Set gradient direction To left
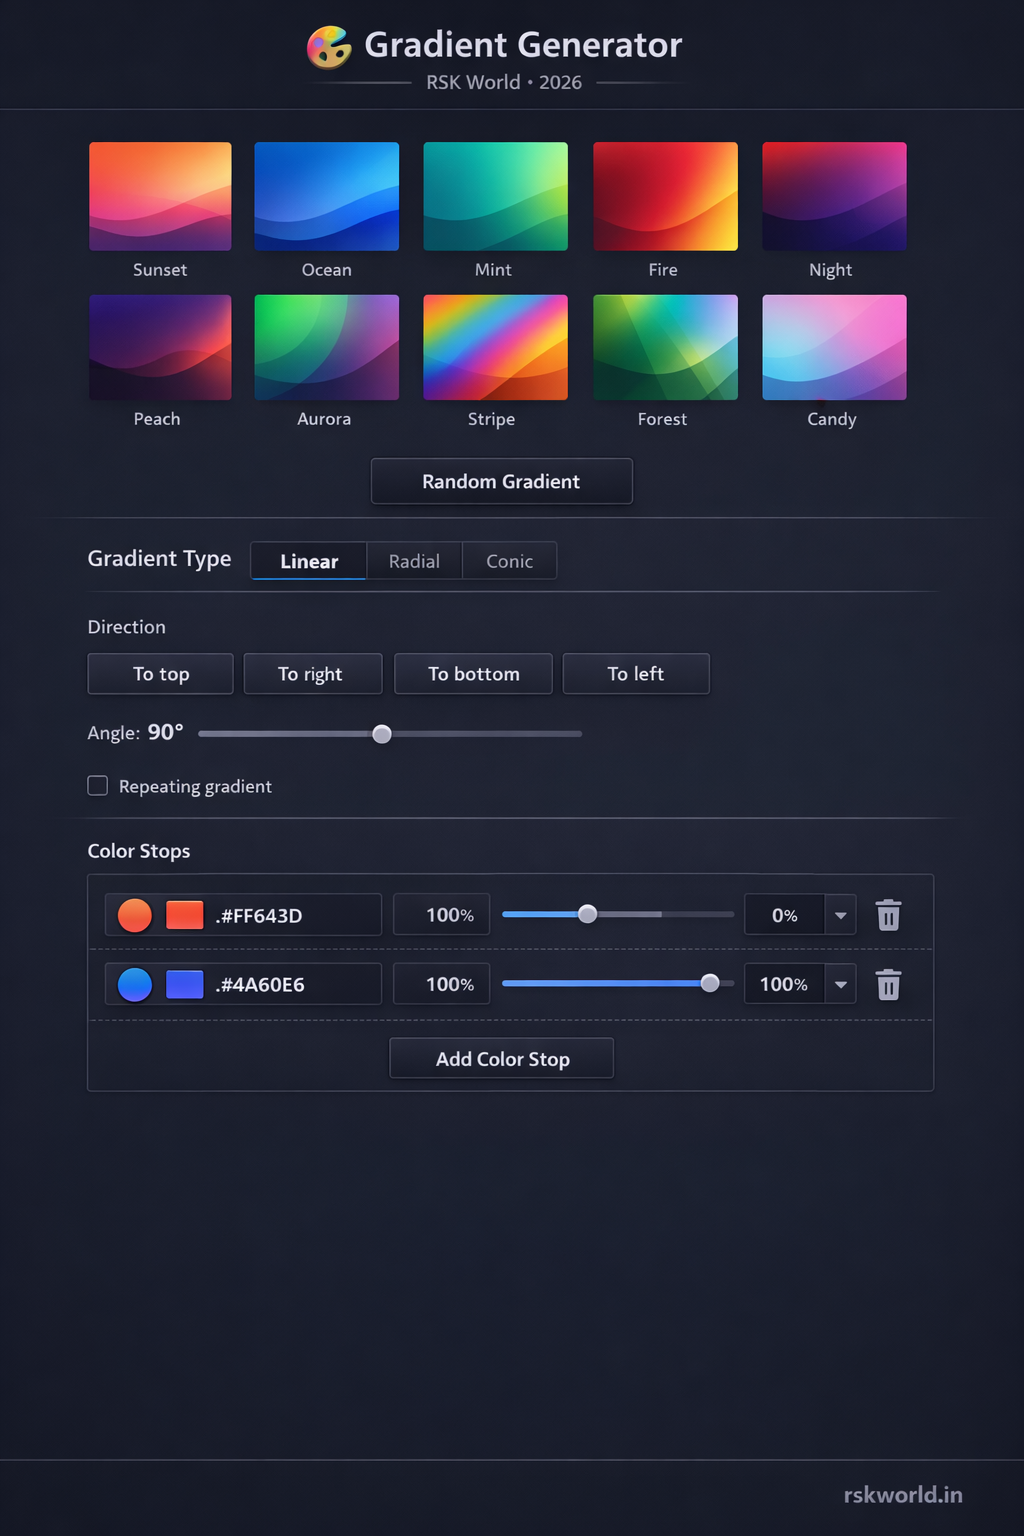 [635, 673]
